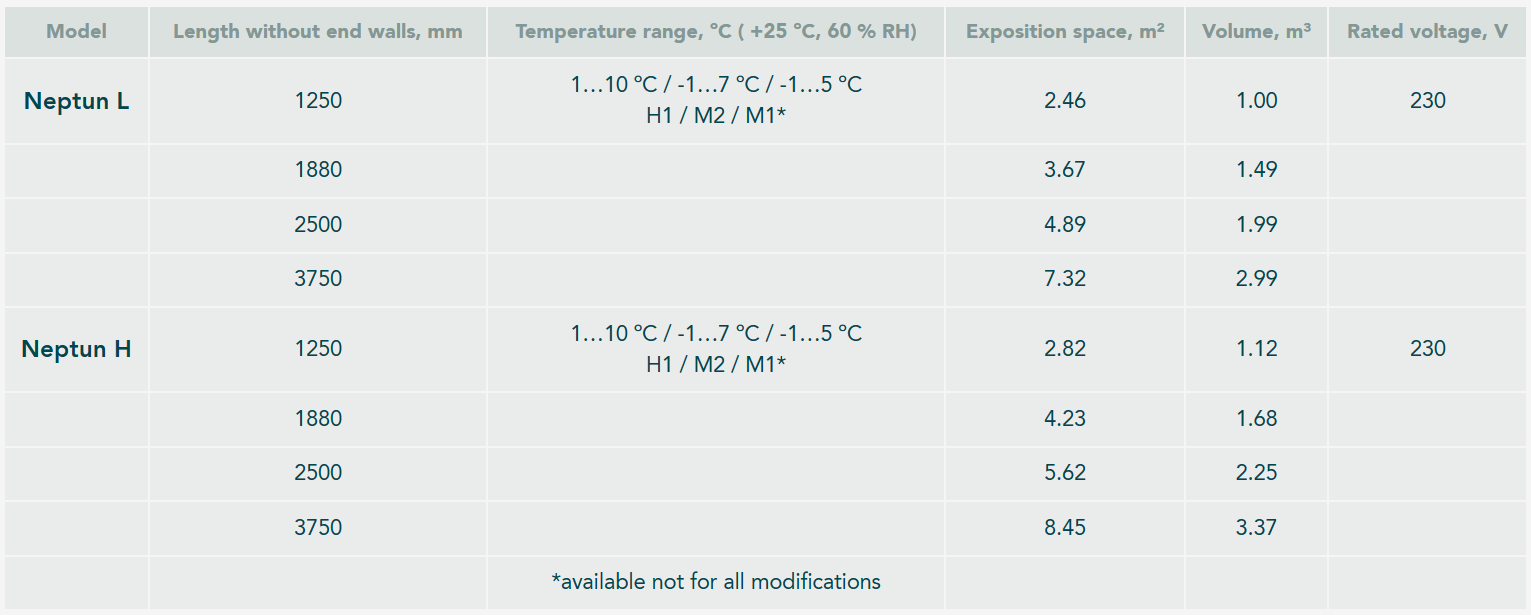
Task: Select the 1.00 volume cell
Action: click(x=1257, y=101)
